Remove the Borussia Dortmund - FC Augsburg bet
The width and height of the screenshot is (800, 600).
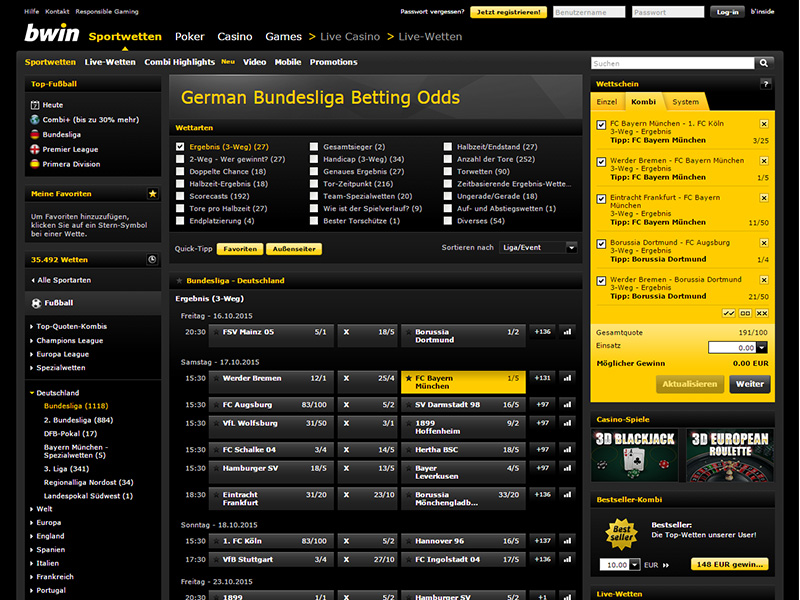pos(764,243)
